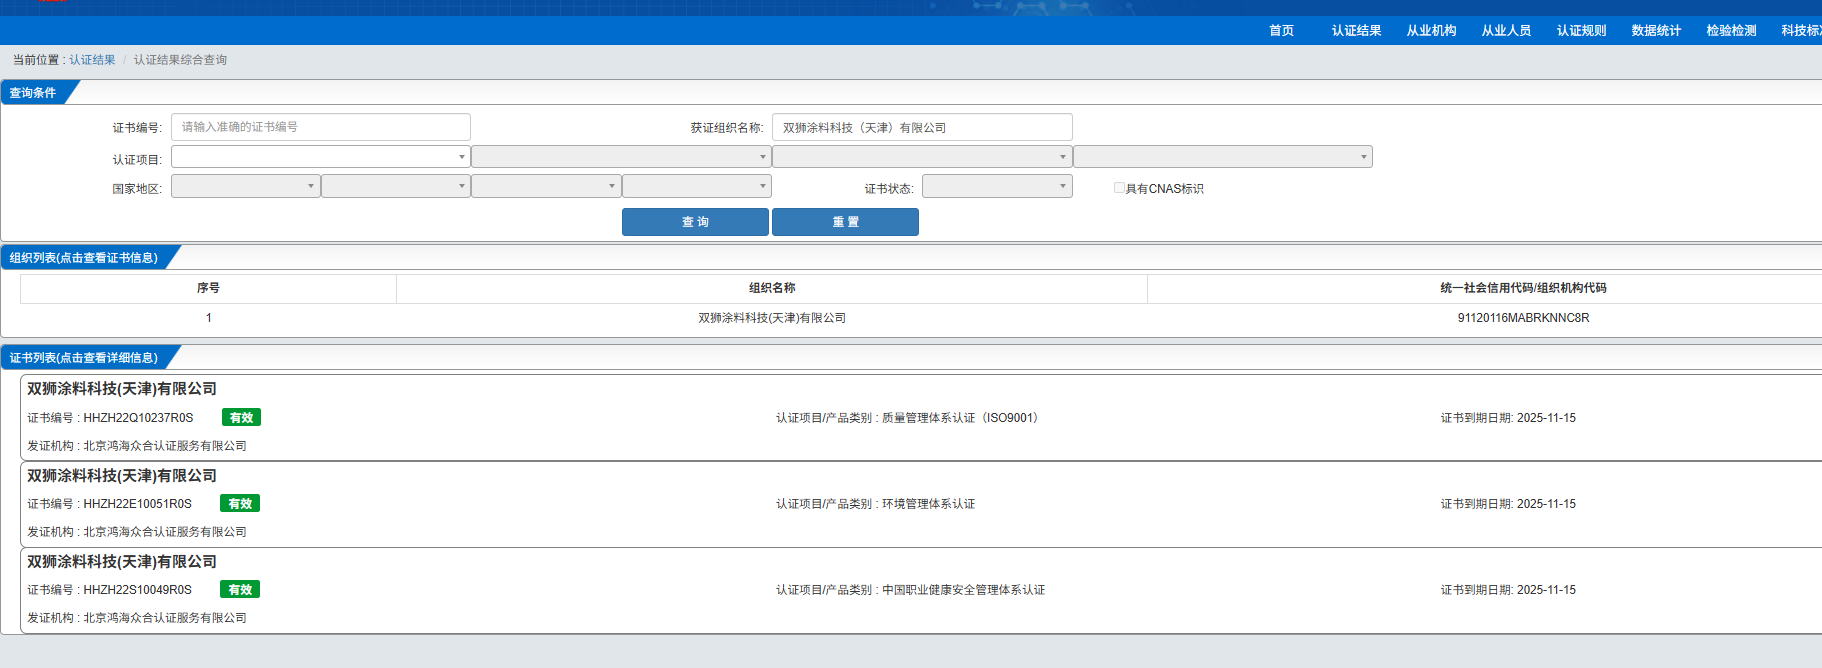The height and width of the screenshot is (668, 1822).
Task: Focus the 获证组织名称 input field
Action: pos(922,127)
